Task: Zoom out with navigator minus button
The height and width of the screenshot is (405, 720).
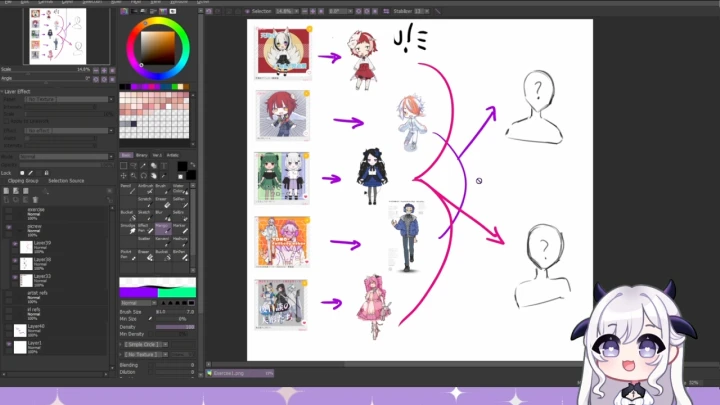Action: pos(96,70)
